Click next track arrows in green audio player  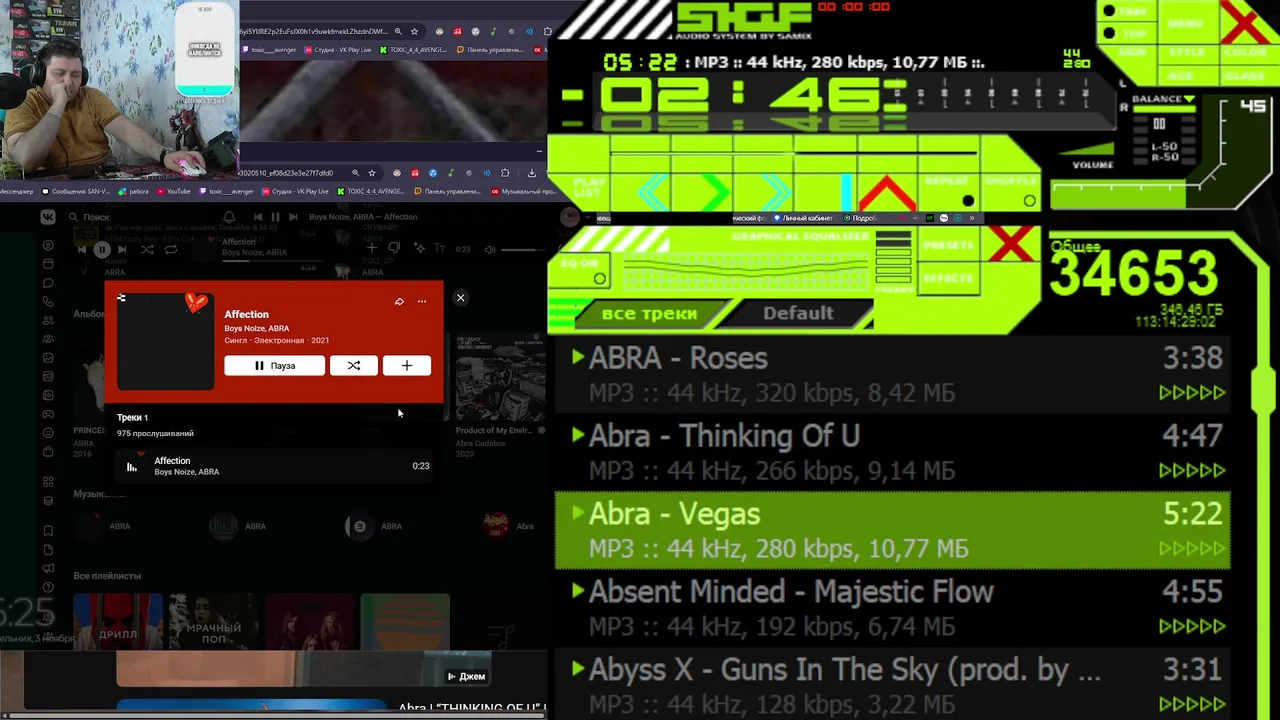click(775, 192)
